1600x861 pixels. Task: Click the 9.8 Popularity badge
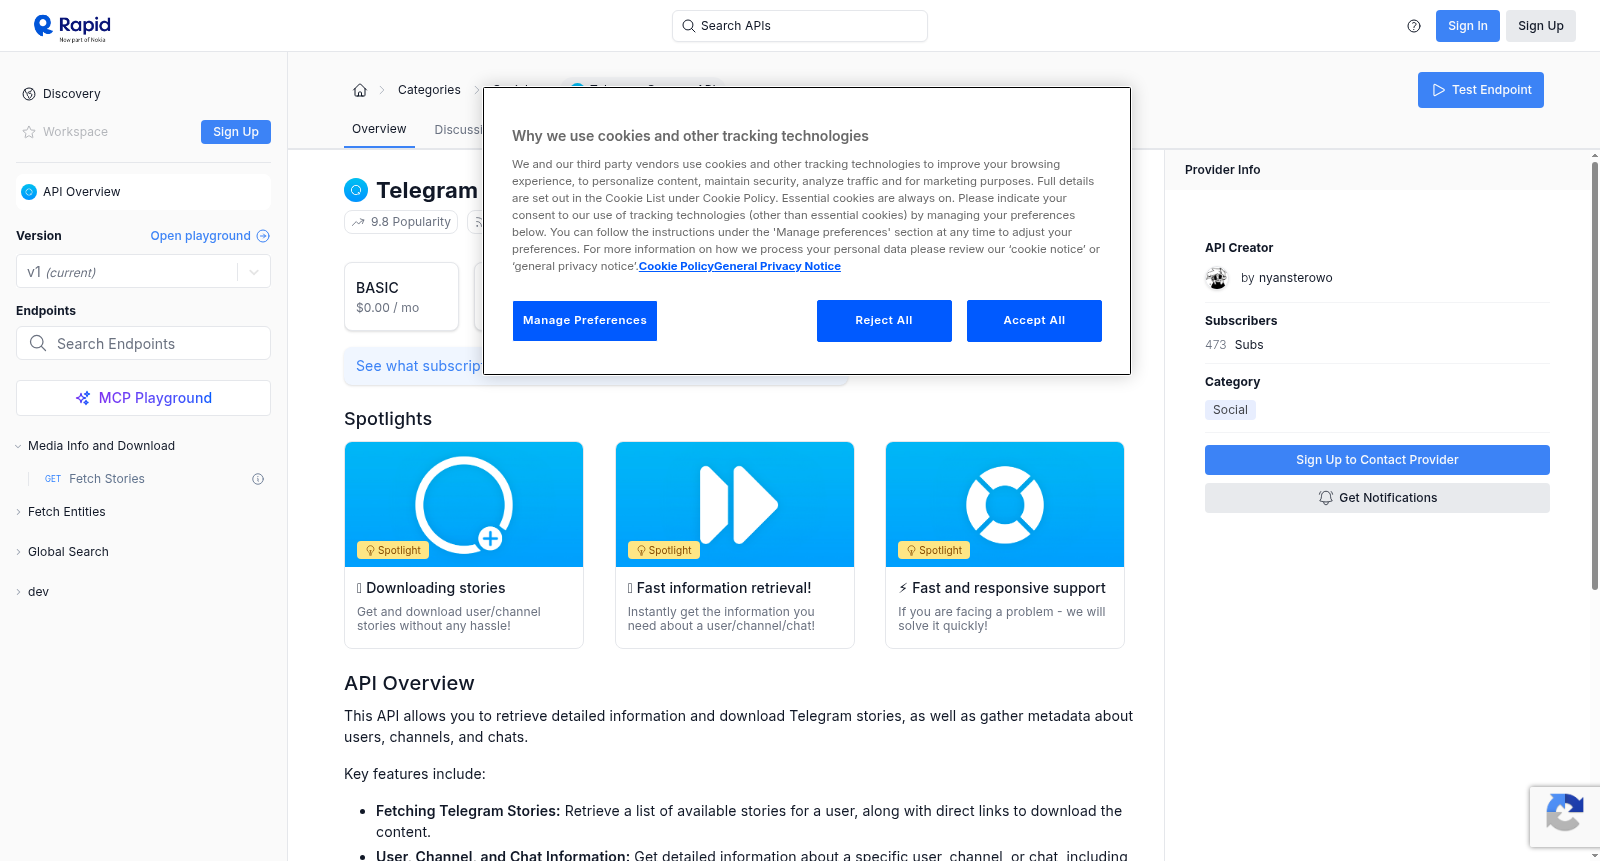pyautogui.click(x=401, y=222)
